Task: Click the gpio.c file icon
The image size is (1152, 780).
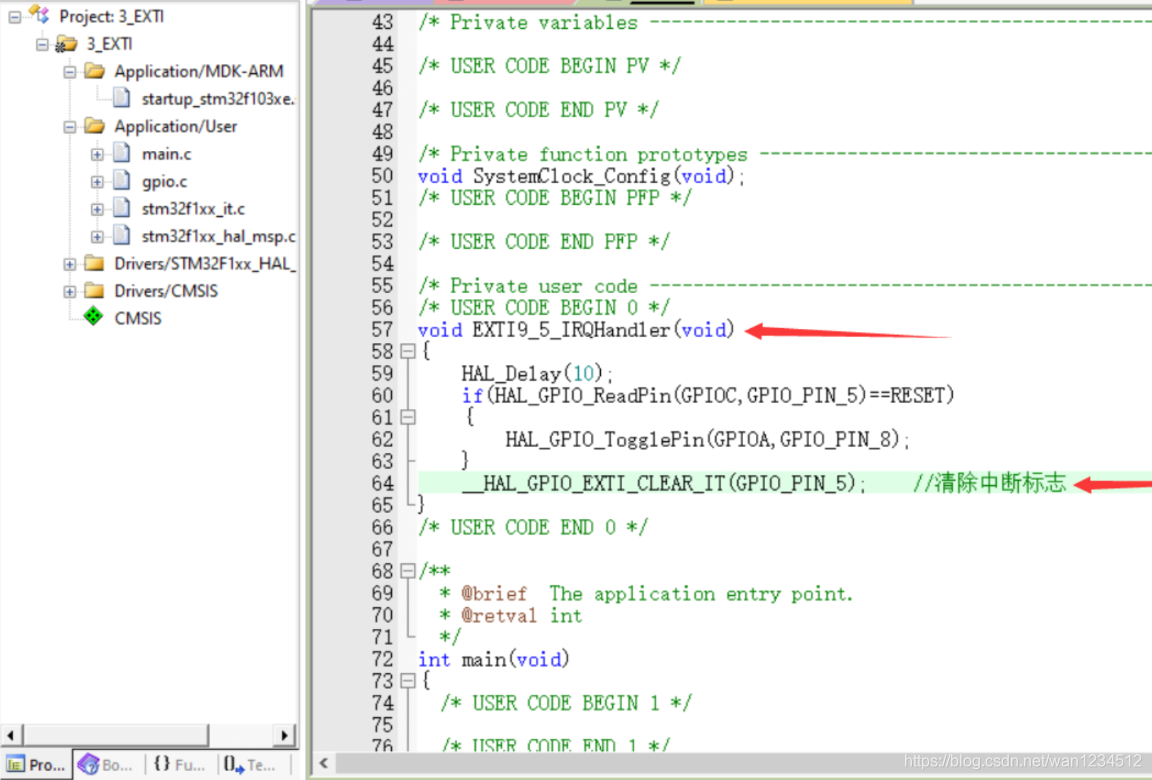Action: pos(121,182)
